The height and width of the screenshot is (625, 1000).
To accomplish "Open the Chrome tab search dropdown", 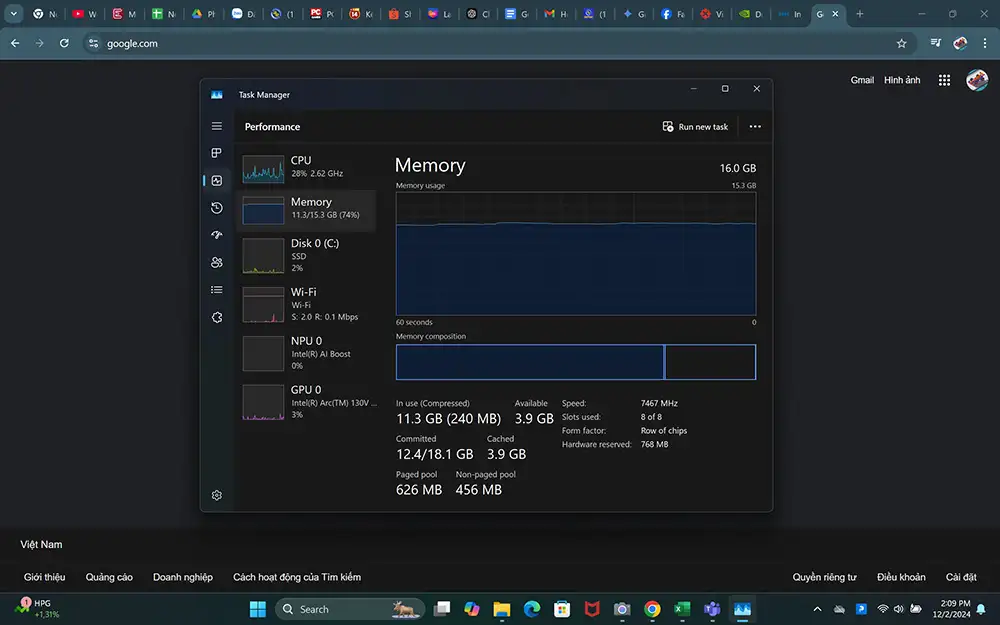I will pyautogui.click(x=14, y=14).
